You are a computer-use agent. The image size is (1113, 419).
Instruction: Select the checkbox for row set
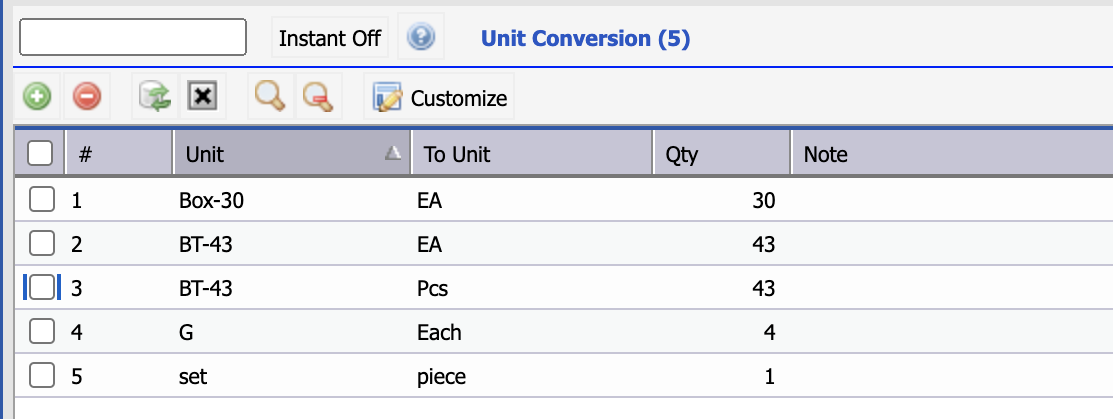pos(42,376)
